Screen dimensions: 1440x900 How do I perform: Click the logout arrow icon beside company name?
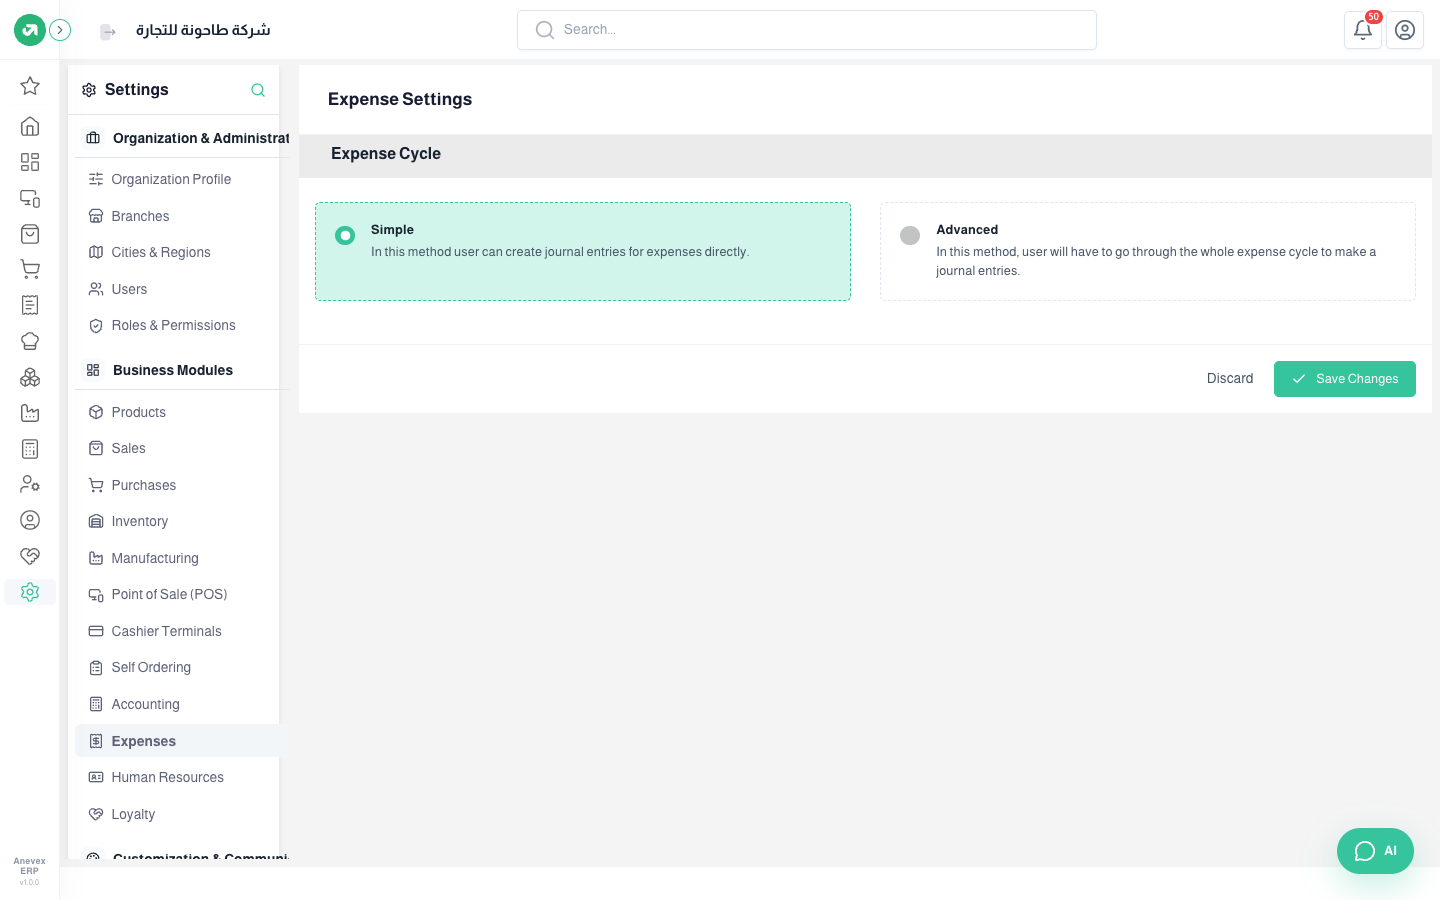108,32
